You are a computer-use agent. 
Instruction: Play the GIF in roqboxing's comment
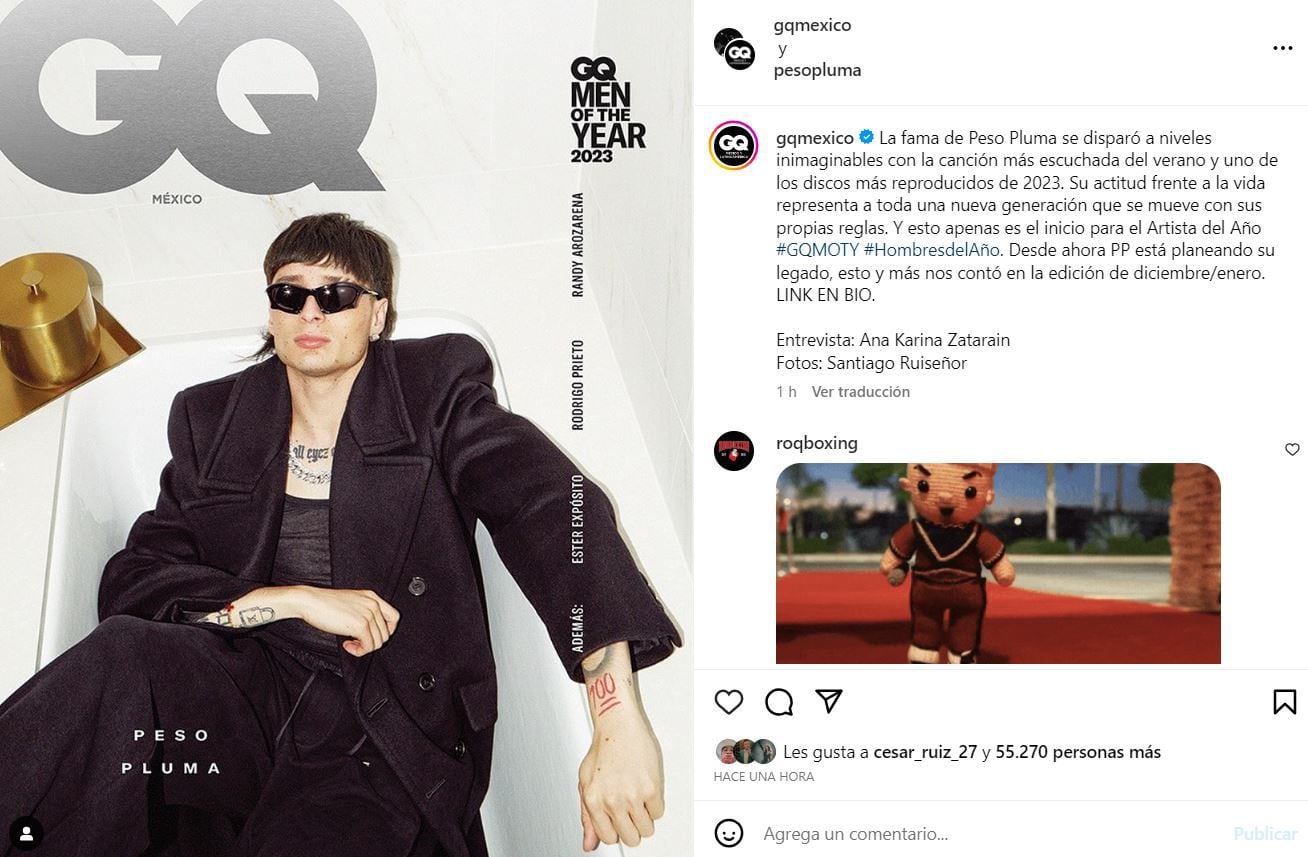pyautogui.click(x=998, y=563)
